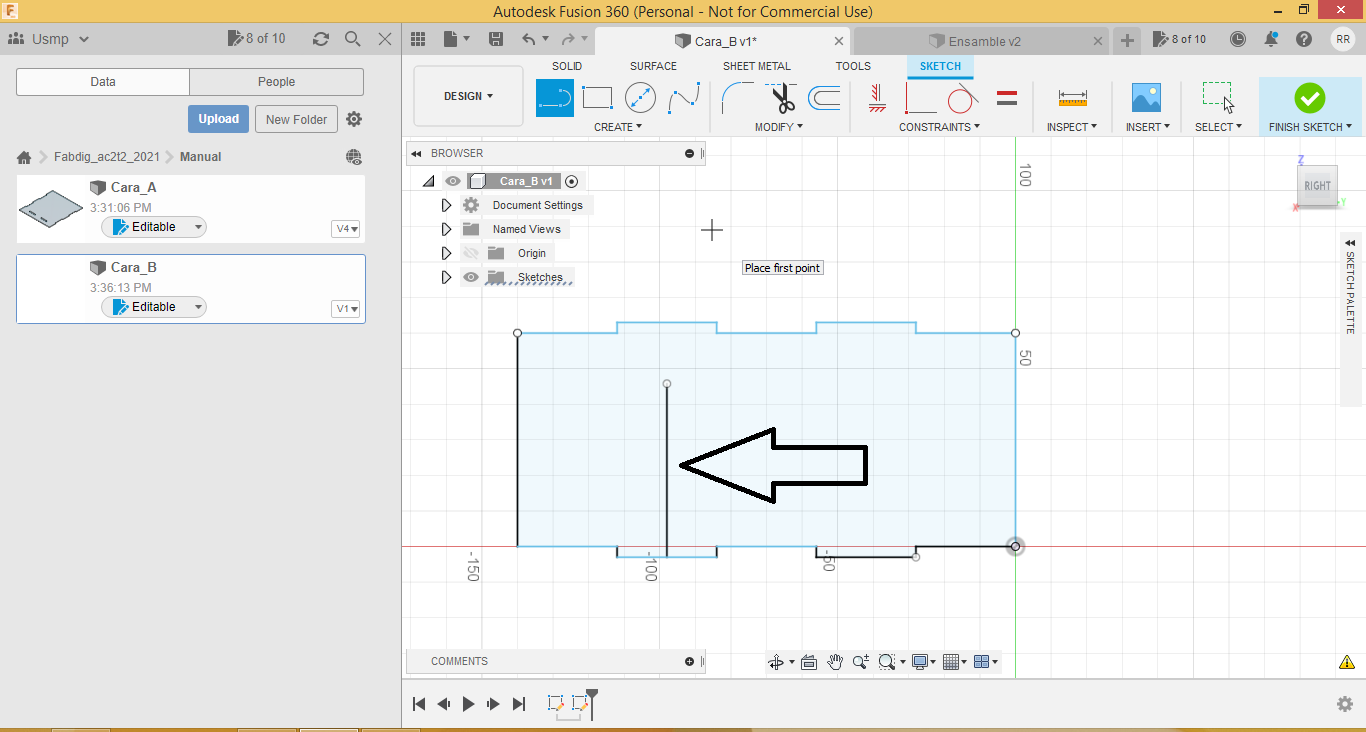1366x732 pixels.
Task: Expand the Document Settings node
Action: tap(446, 205)
